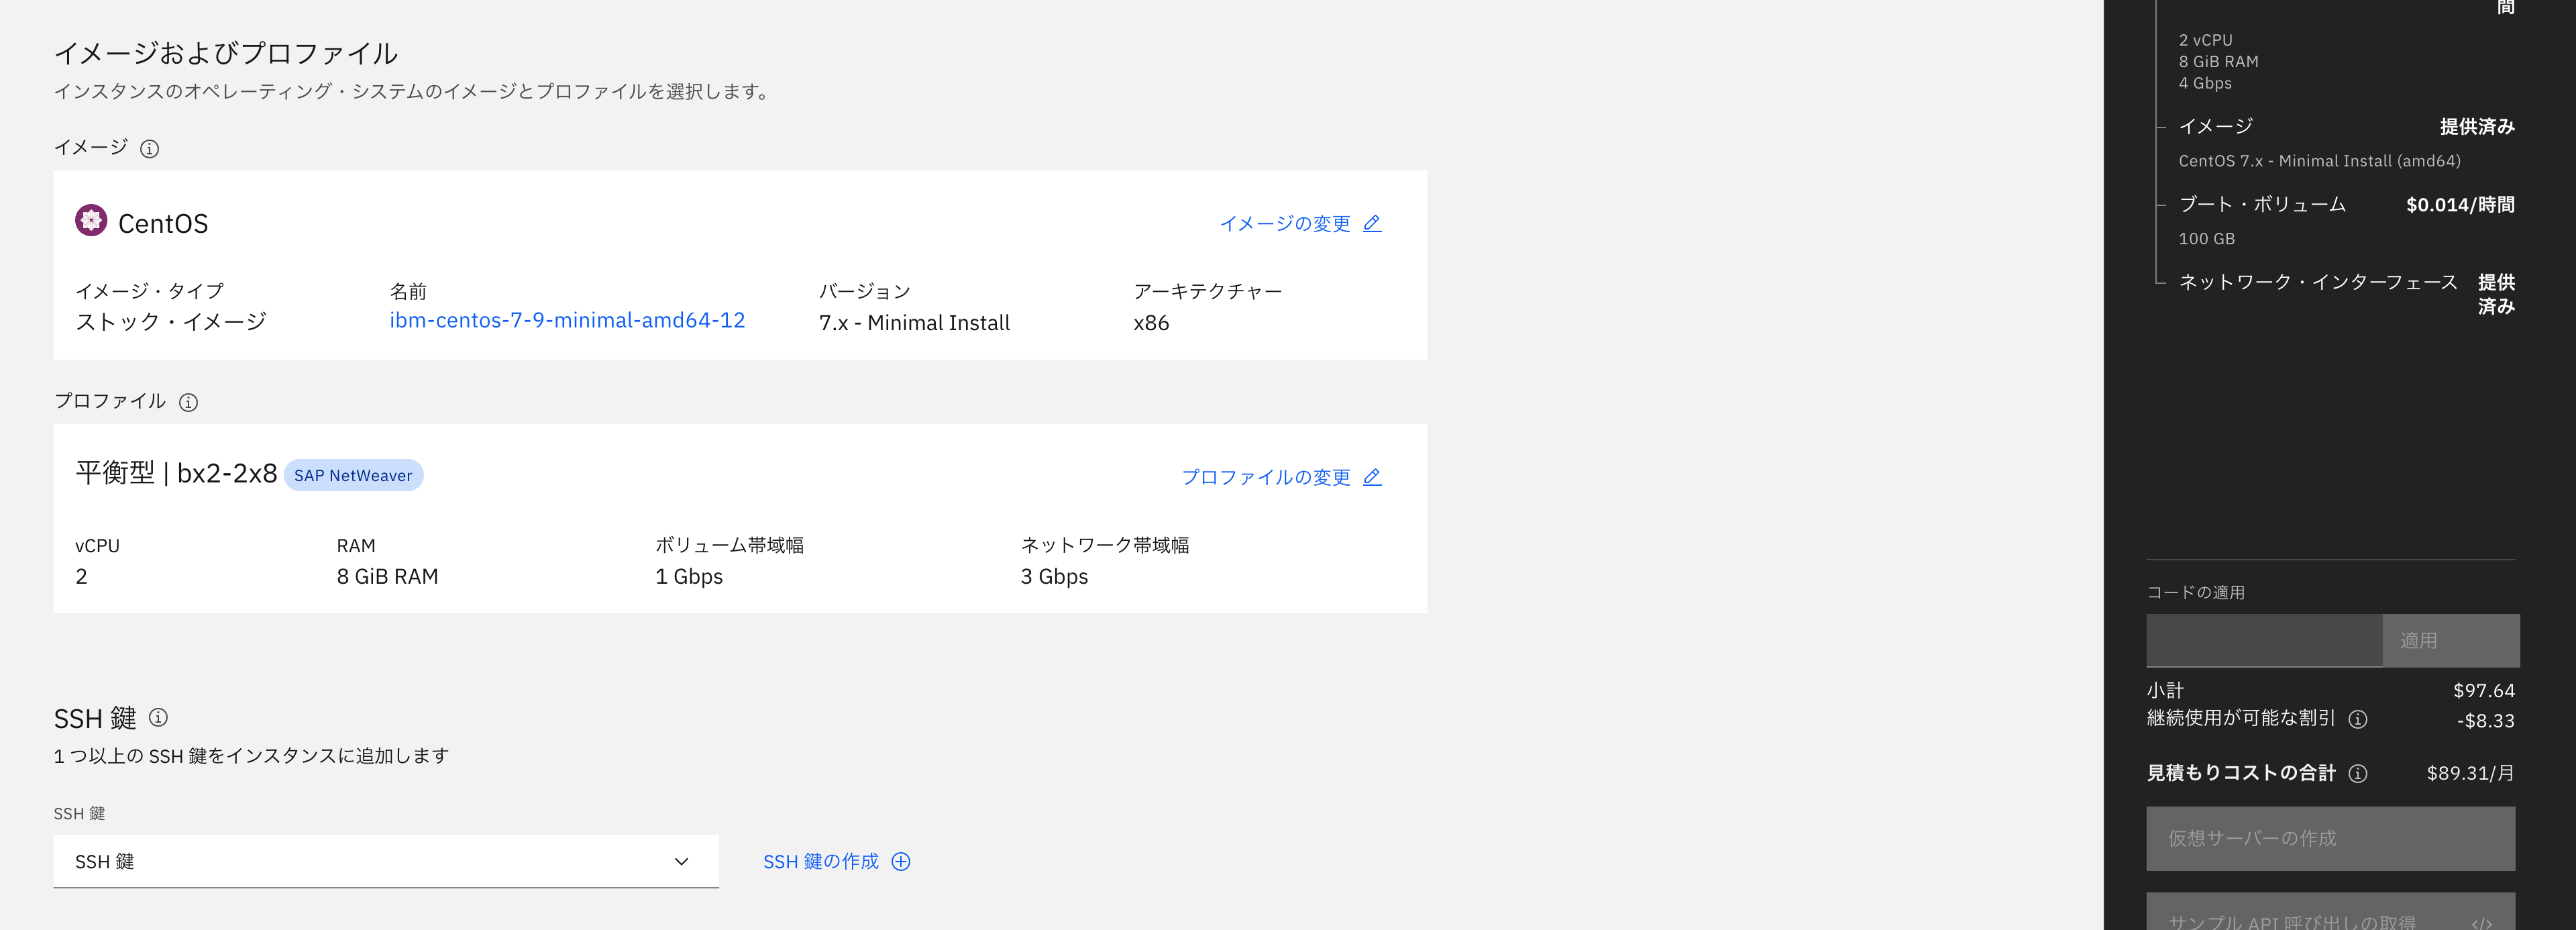The image size is (2576, 930).
Task: Click the info icon beside SSH 鍵
Action: (158, 717)
